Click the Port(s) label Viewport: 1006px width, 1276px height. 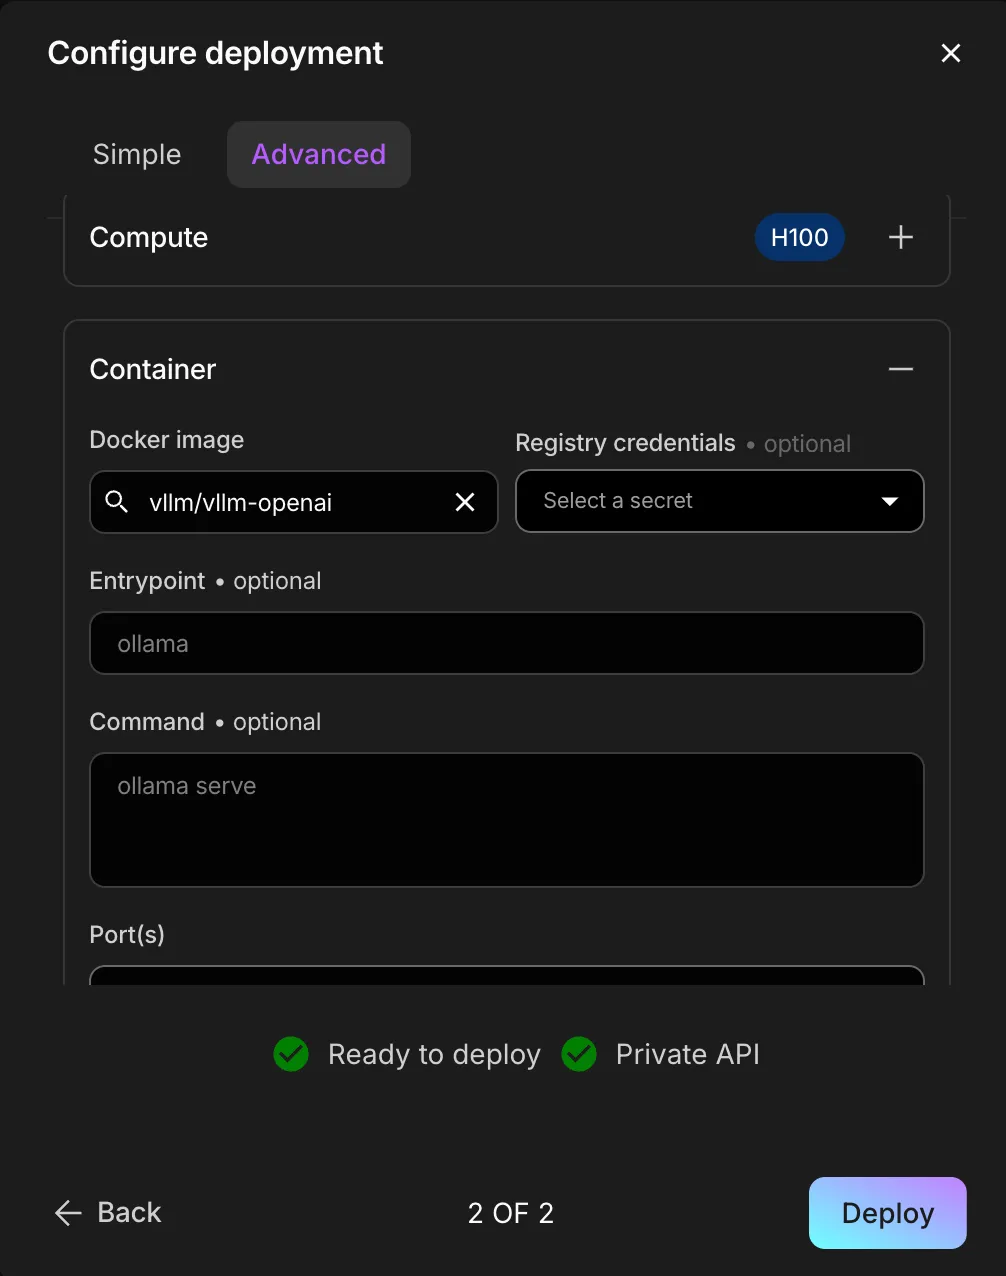click(127, 934)
